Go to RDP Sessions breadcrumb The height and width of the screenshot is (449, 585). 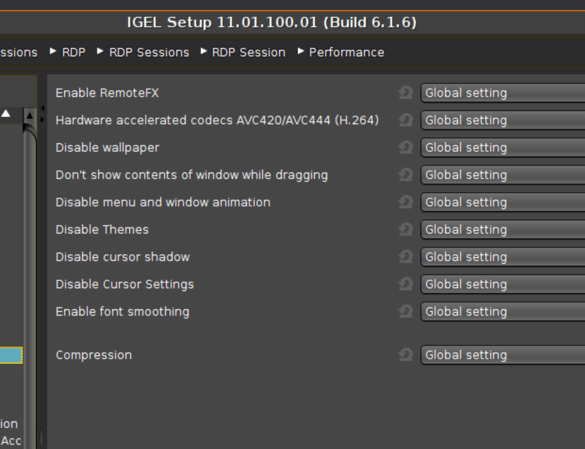149,52
